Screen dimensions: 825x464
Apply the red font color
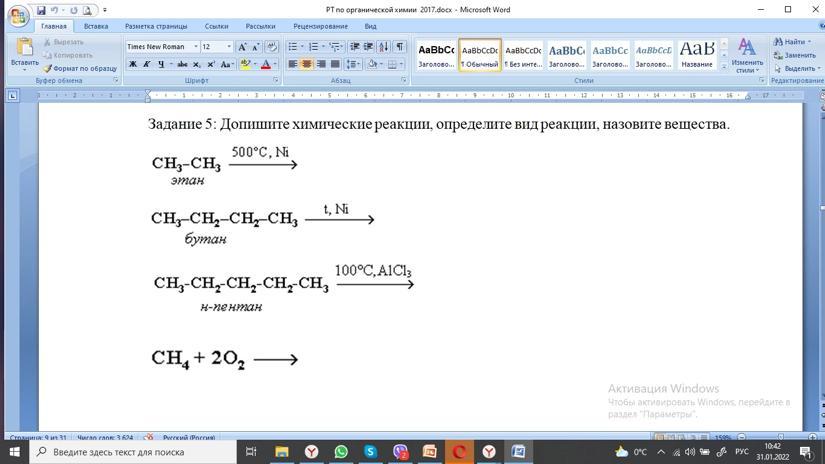click(x=266, y=64)
